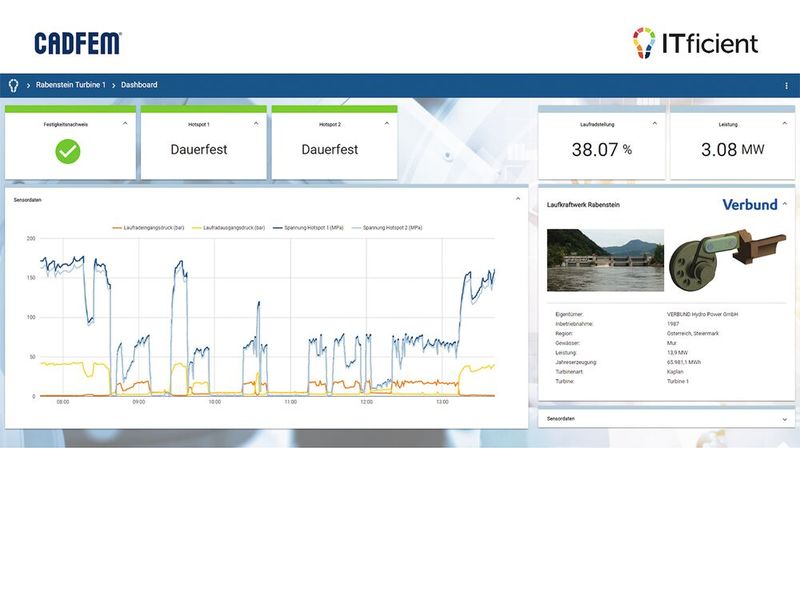Open the Dashboard breadcrumb item
The width and height of the screenshot is (800, 600).
click(x=139, y=84)
